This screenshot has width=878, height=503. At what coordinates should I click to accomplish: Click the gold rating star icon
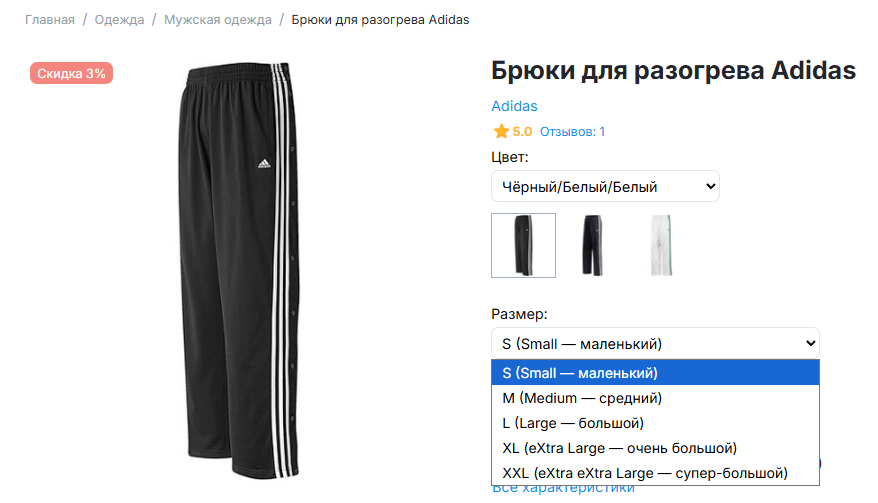click(501, 132)
